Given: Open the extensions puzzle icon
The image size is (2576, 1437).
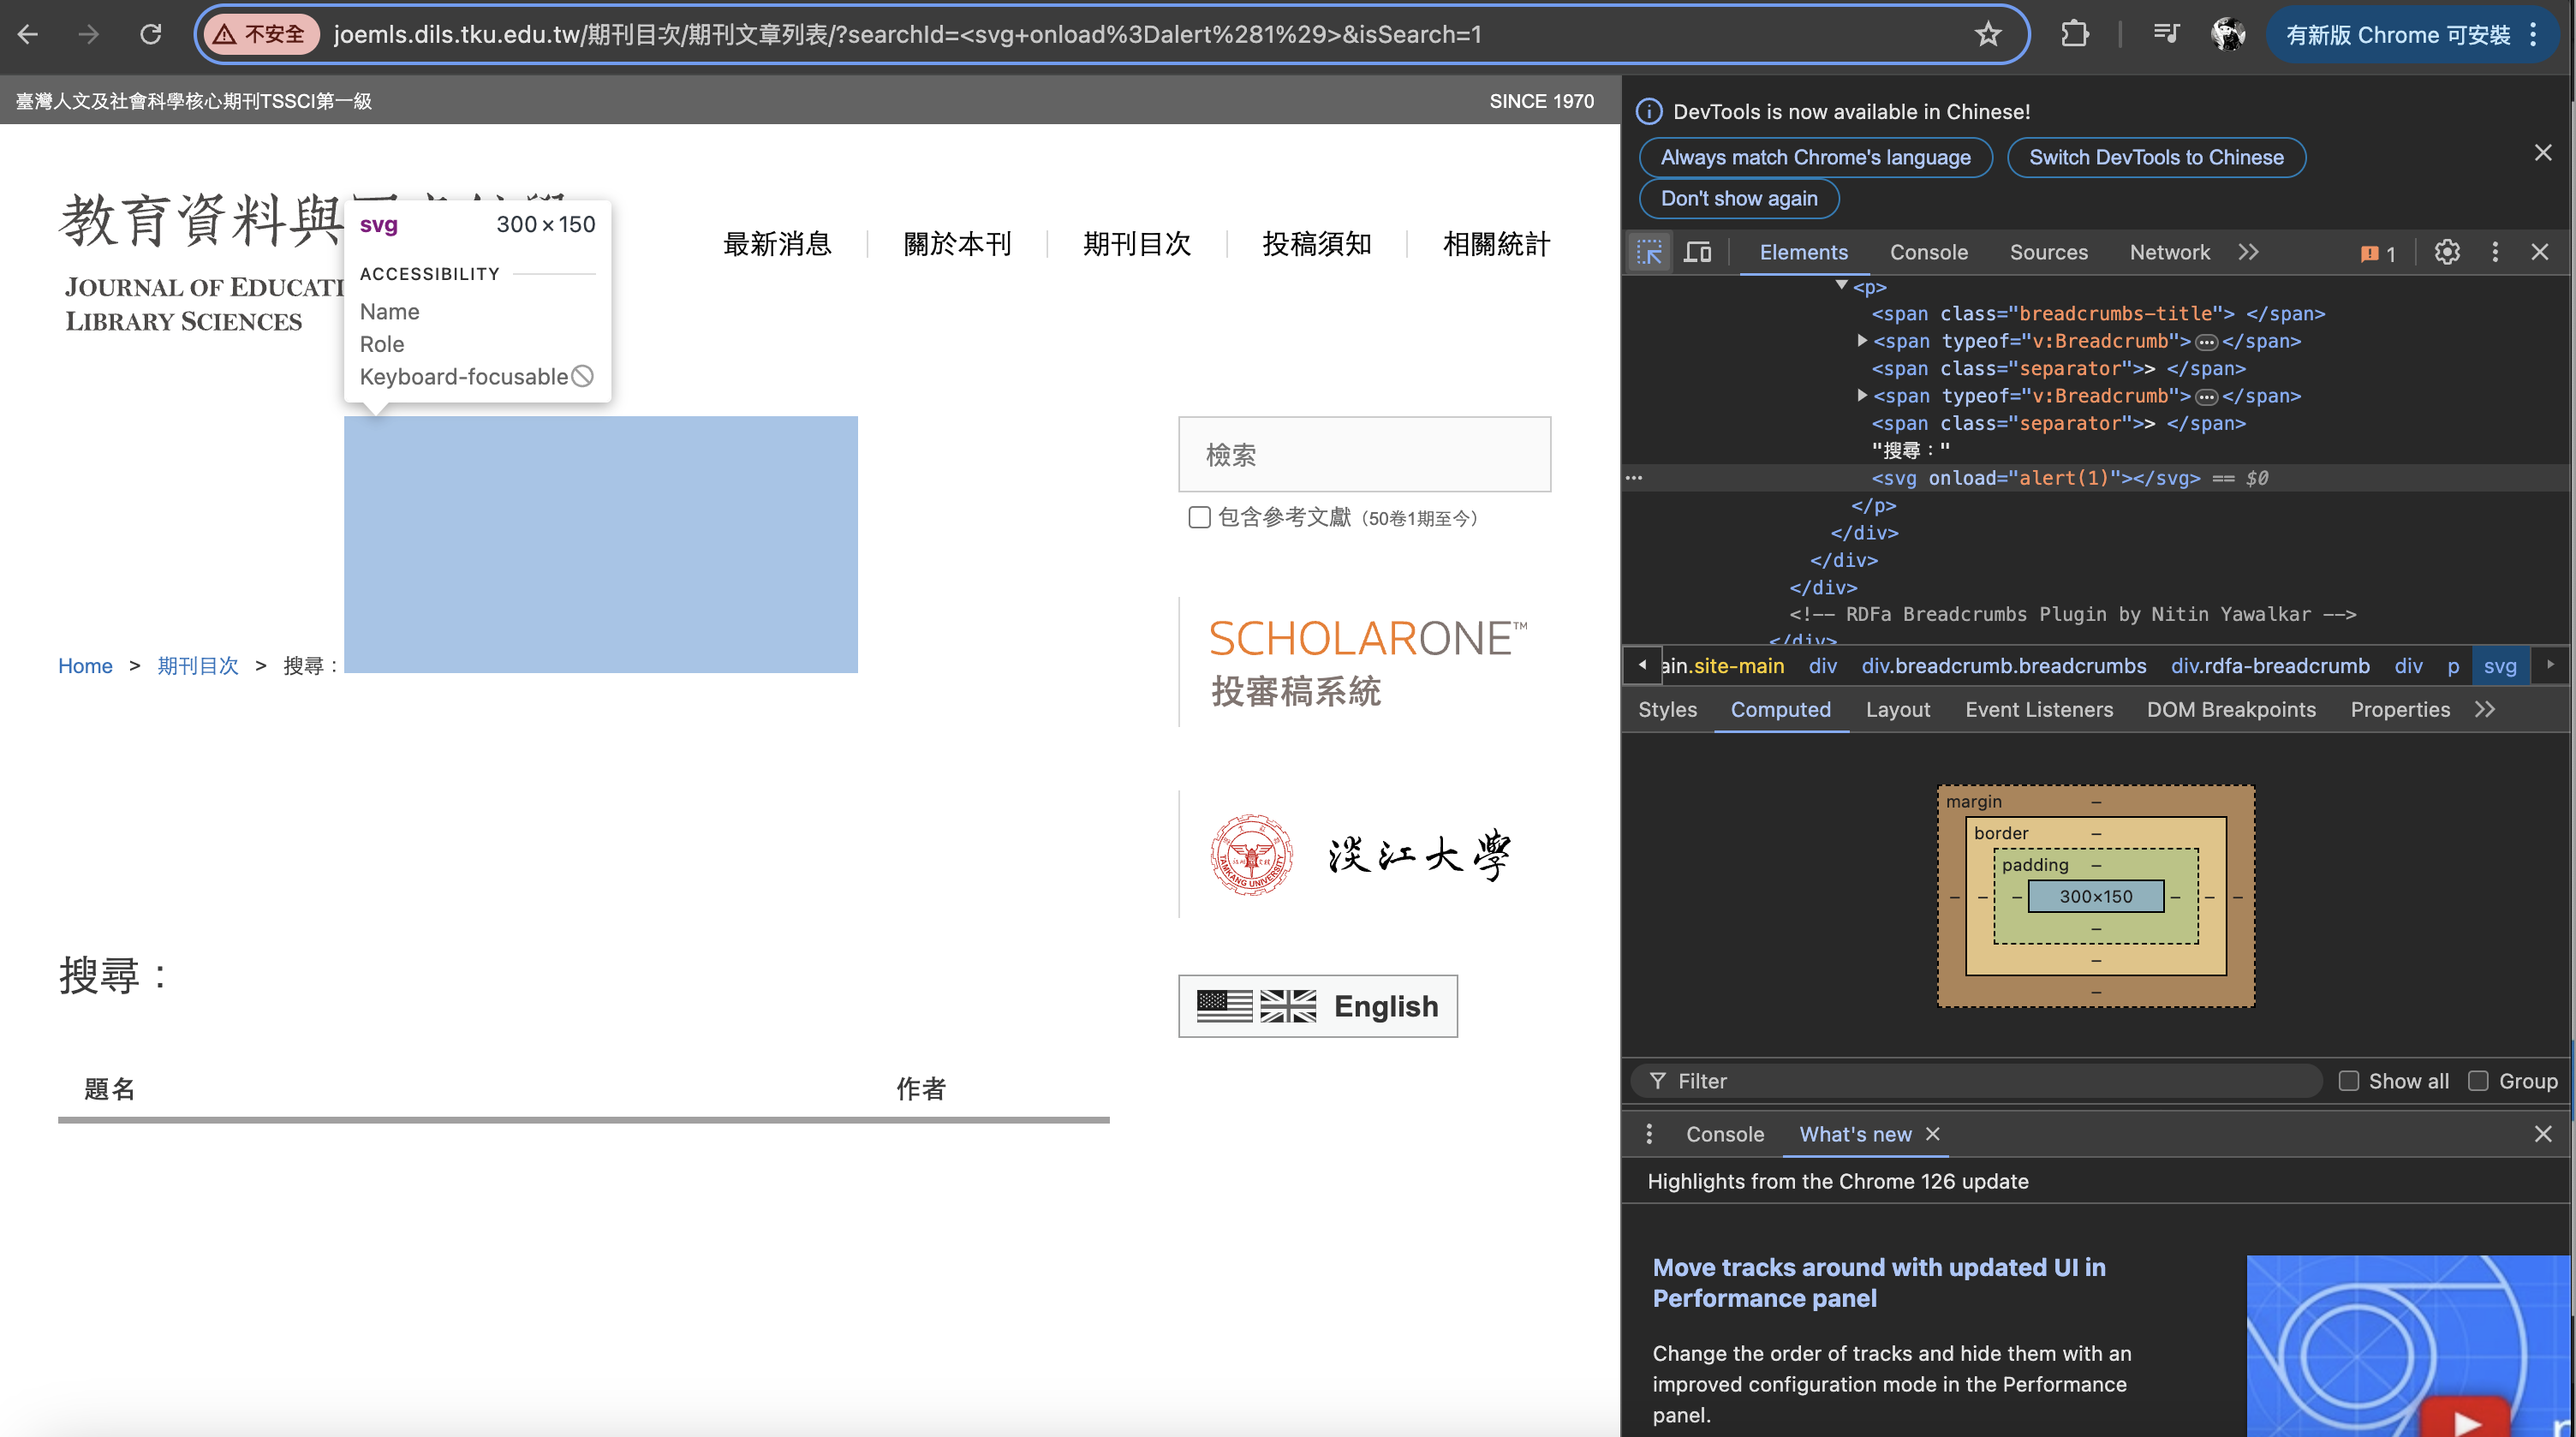Looking at the screenshot, I should click(x=2075, y=34).
